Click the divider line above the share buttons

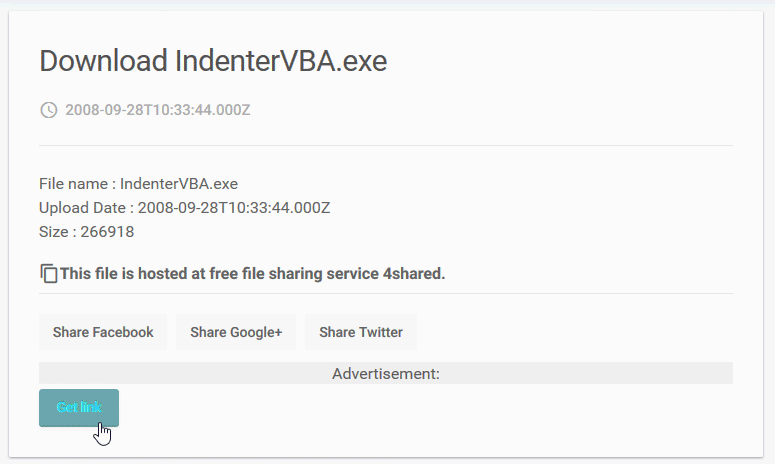tap(386, 294)
